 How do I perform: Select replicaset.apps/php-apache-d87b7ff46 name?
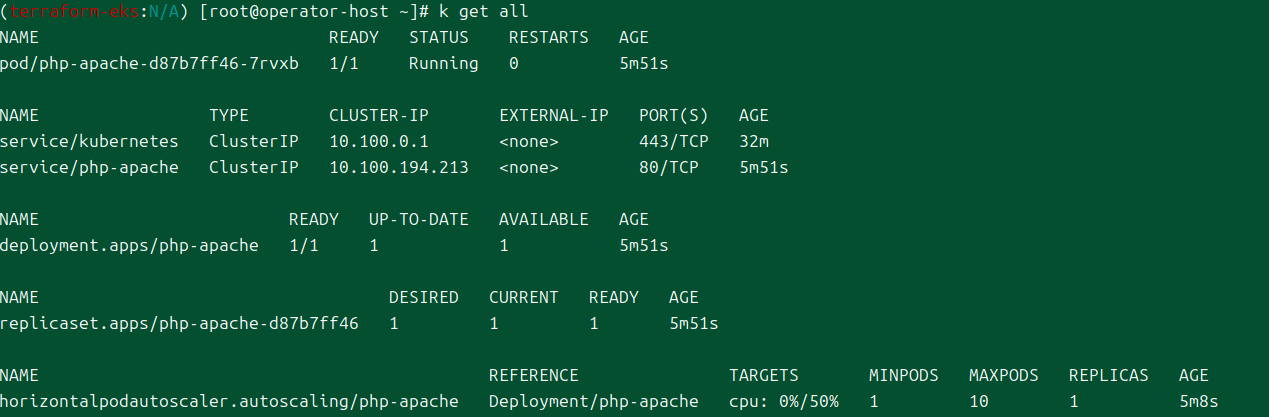pyautogui.click(x=179, y=324)
